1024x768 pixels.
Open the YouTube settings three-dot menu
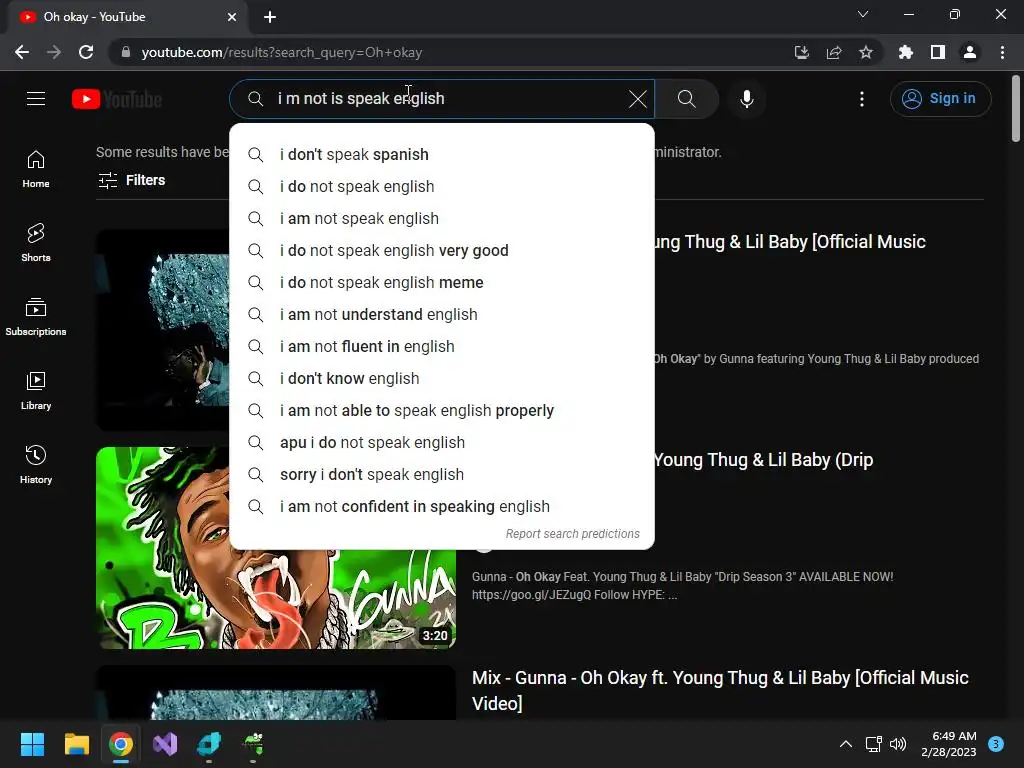pos(862,99)
